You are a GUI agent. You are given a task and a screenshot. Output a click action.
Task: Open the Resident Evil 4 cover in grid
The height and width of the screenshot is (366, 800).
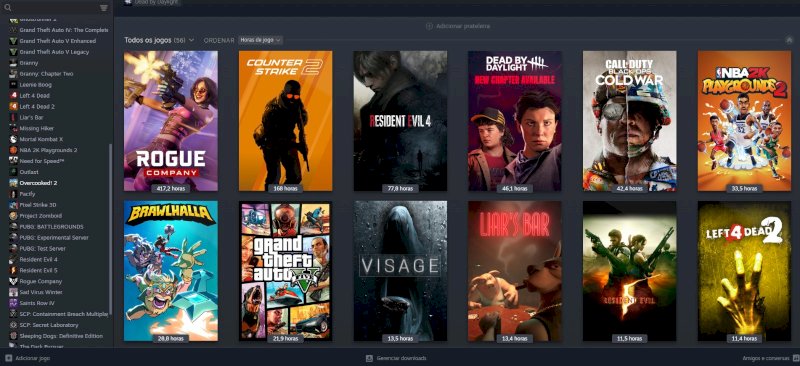pyautogui.click(x=400, y=121)
